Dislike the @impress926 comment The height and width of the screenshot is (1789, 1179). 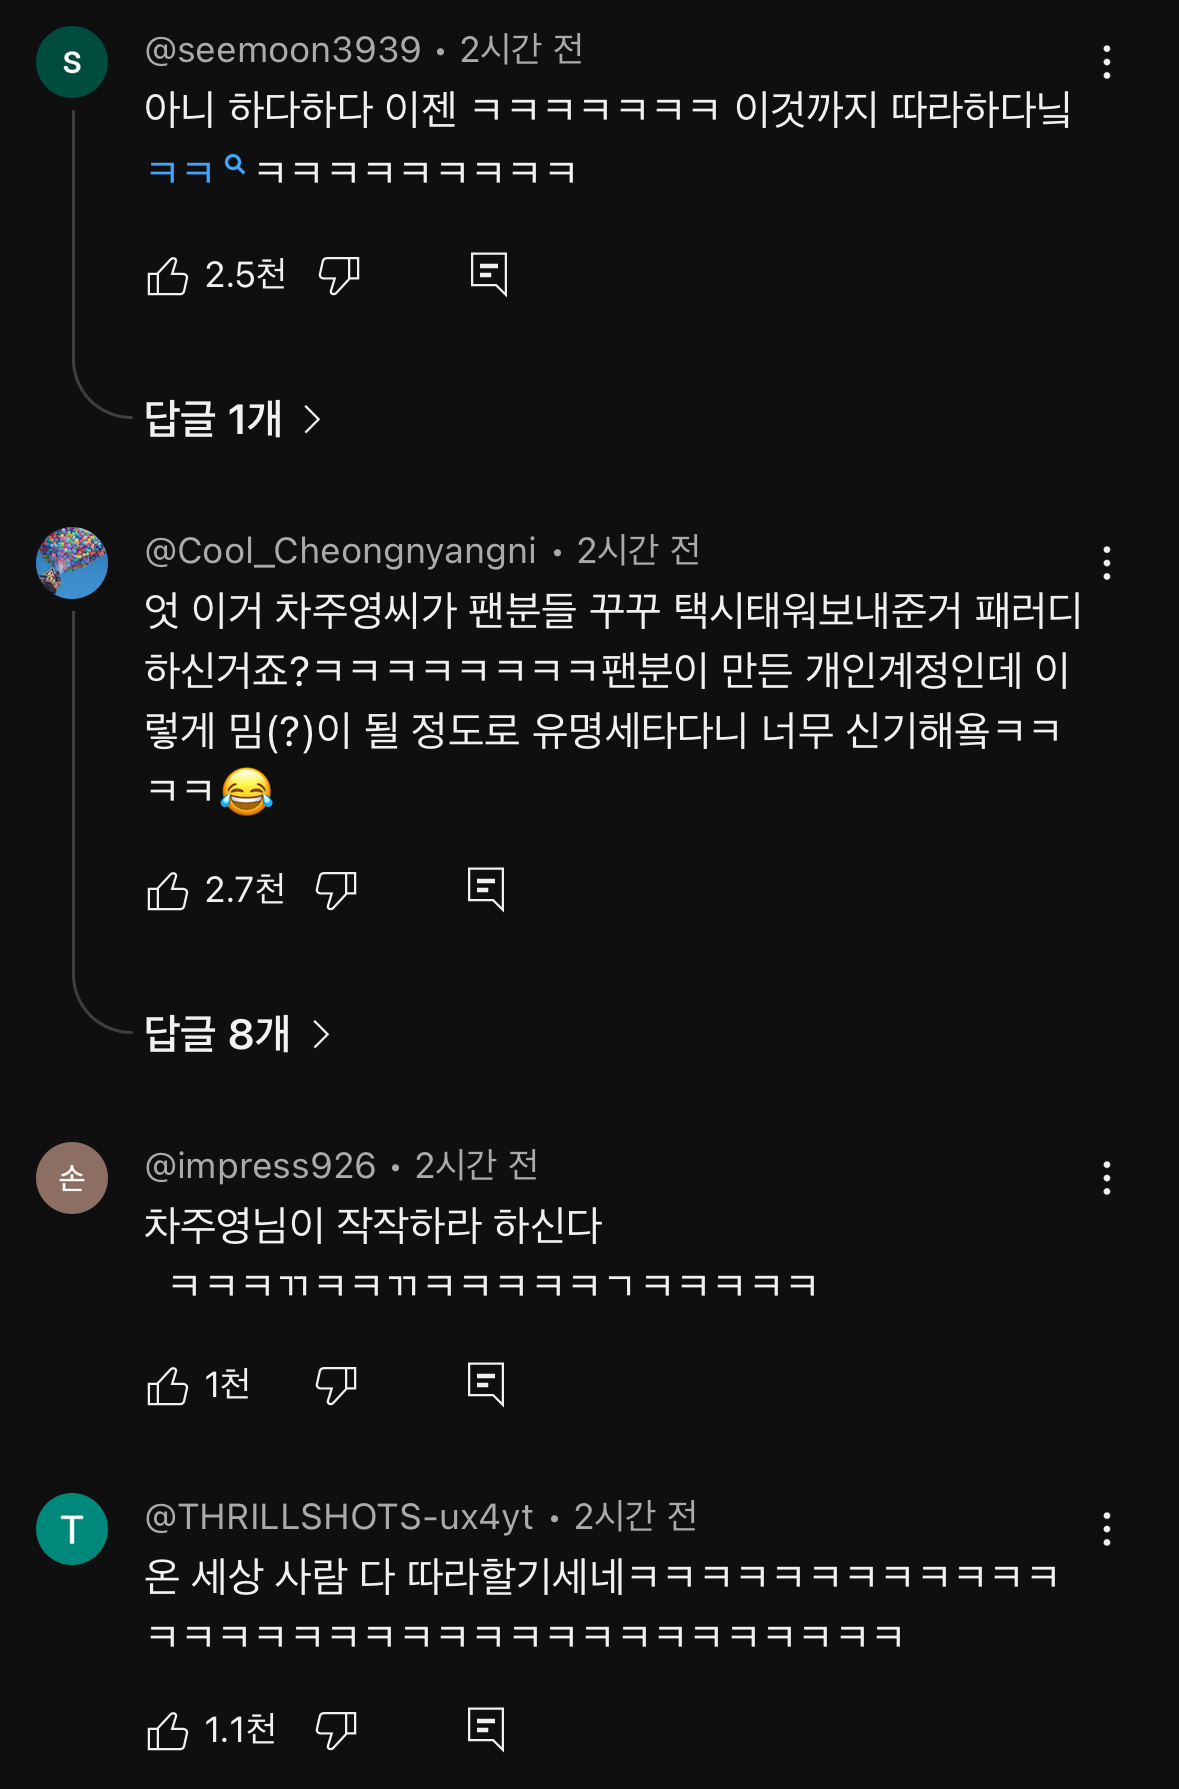pyautogui.click(x=336, y=1385)
